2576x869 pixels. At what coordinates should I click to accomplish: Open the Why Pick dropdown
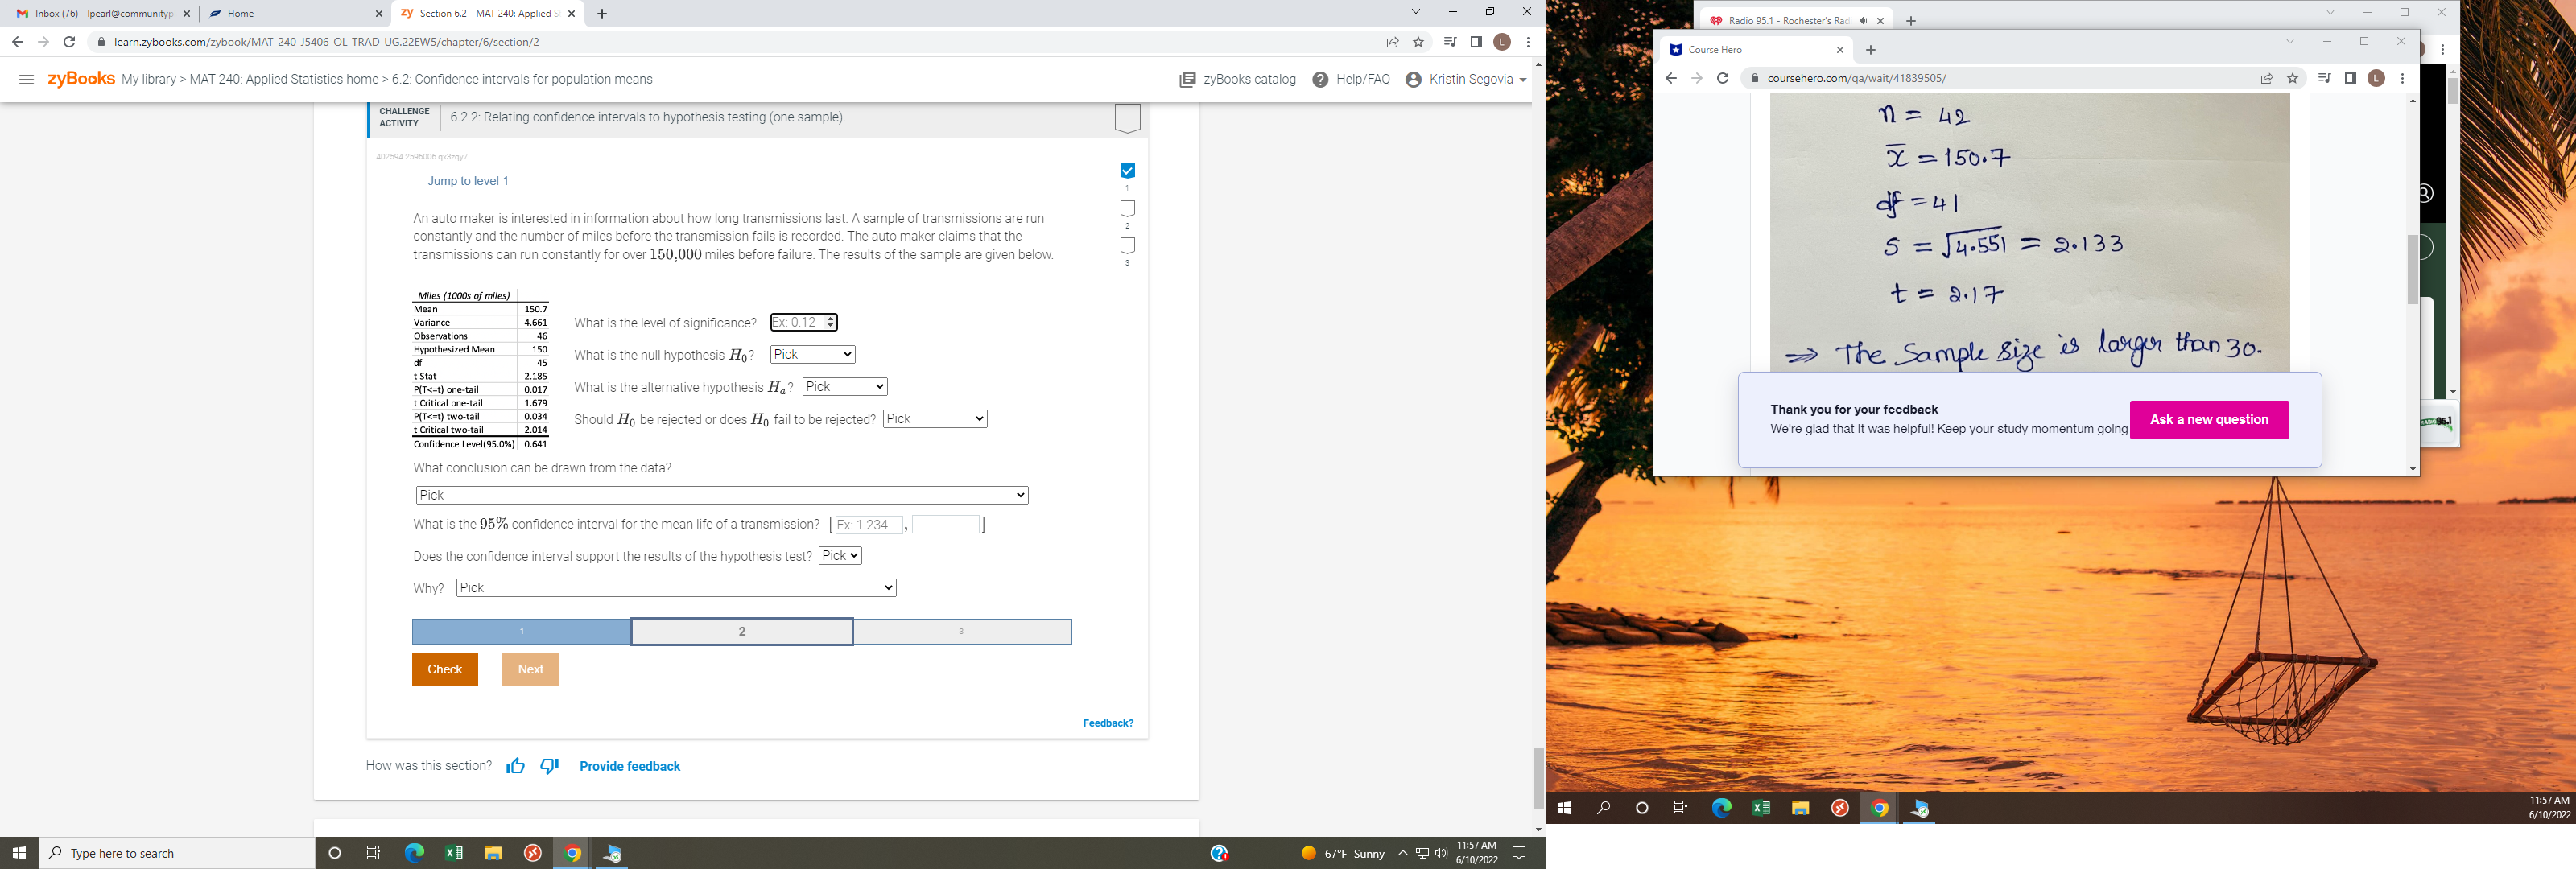pos(676,588)
